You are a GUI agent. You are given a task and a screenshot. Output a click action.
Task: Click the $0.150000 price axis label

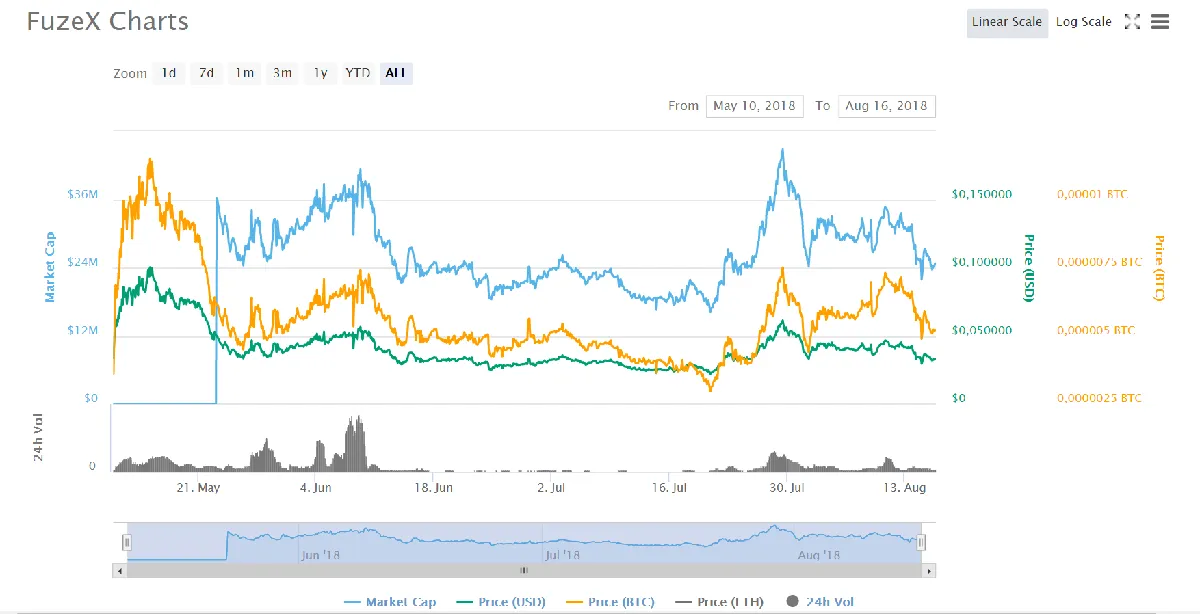pyautogui.click(x=981, y=194)
